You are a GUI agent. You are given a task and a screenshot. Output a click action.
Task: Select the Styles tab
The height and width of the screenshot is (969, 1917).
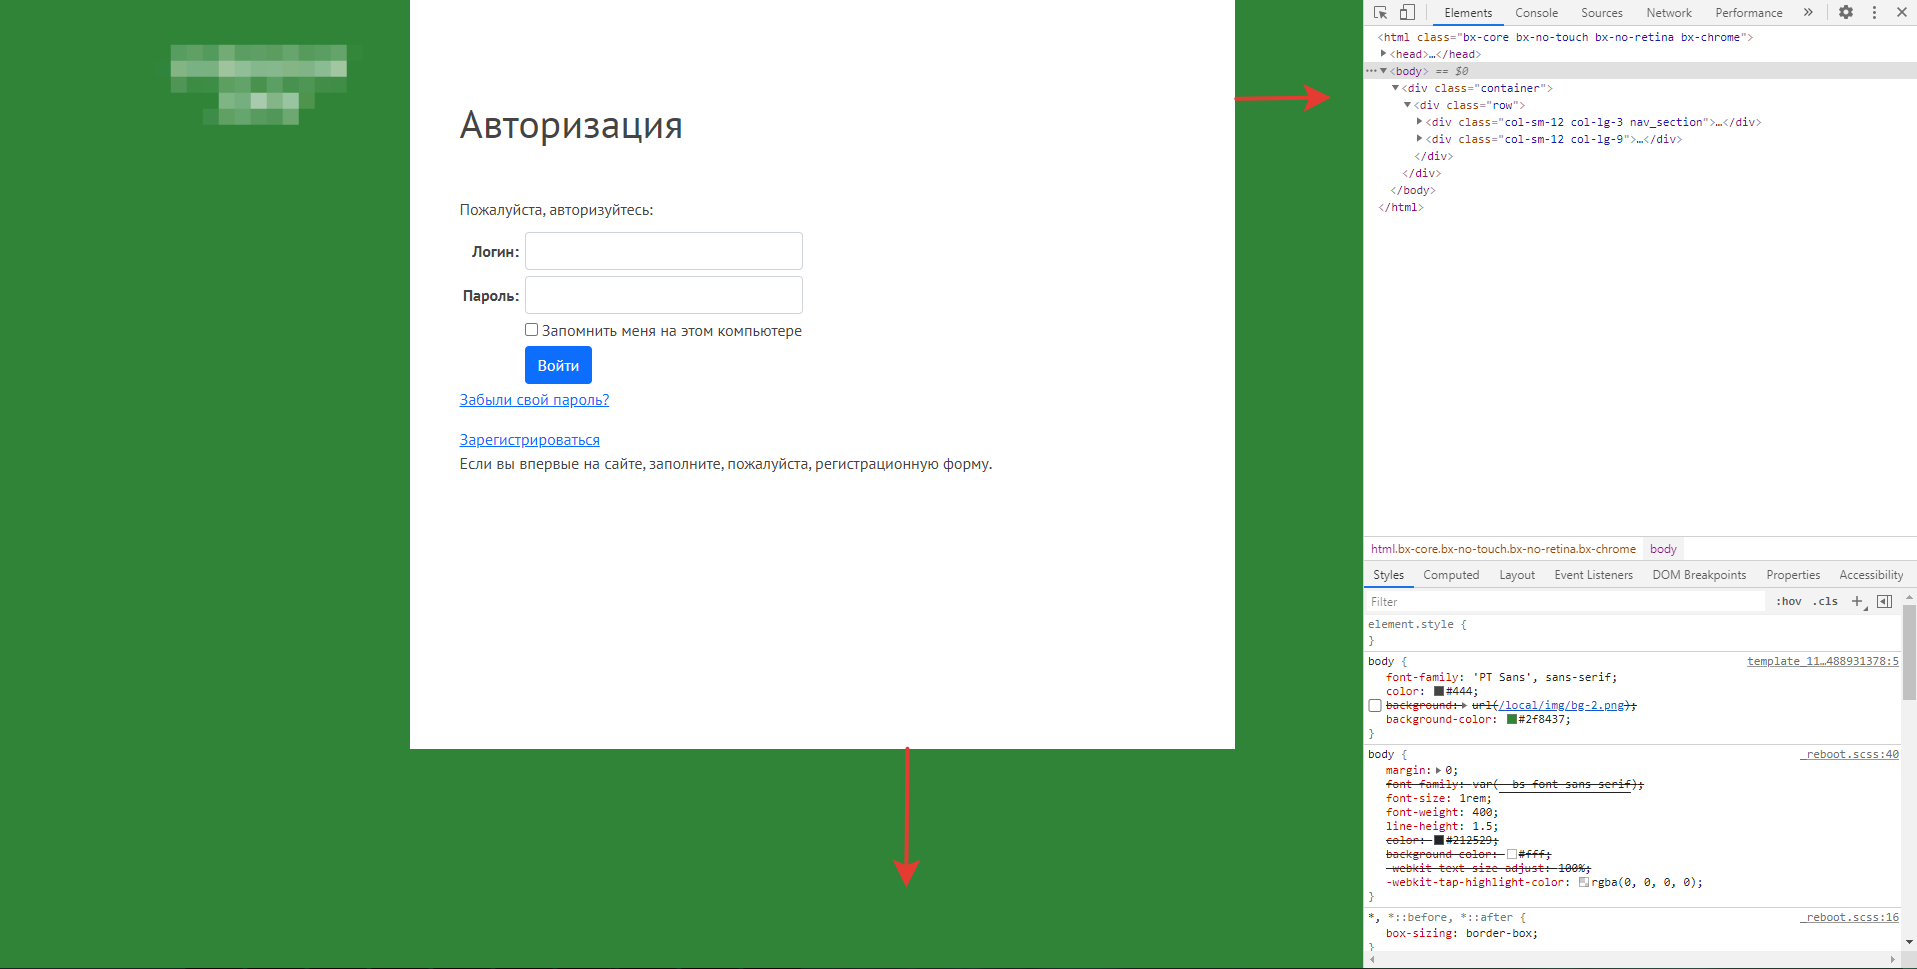1388,575
